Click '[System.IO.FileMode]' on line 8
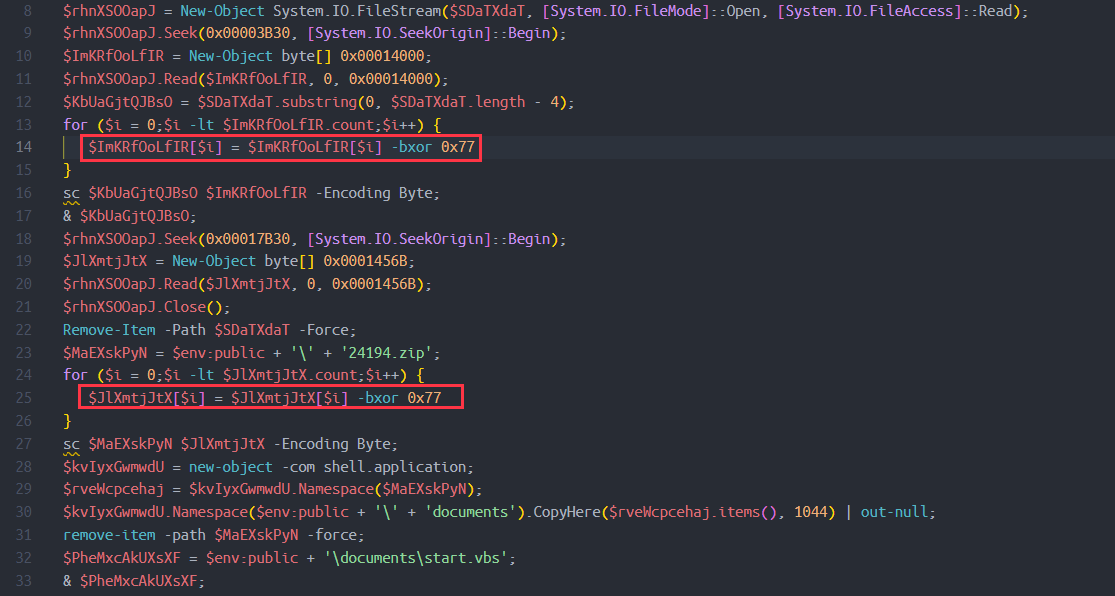 626,11
